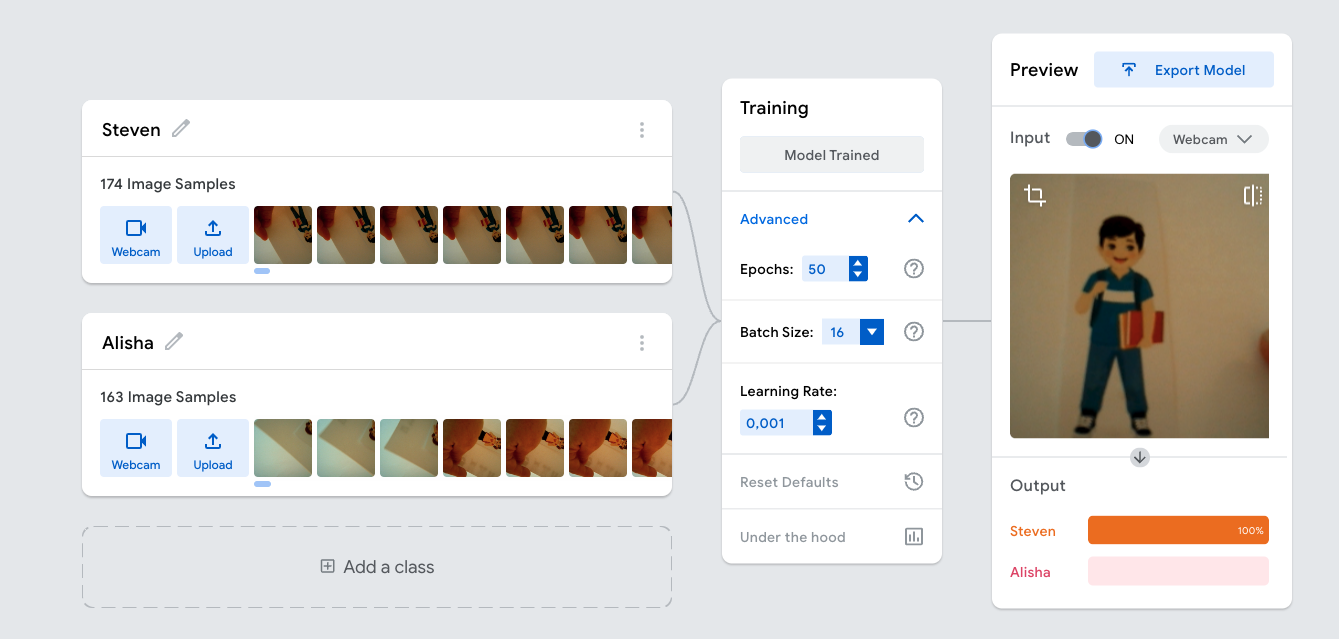Viewport: 1339px width, 639px height.
Task: Collapse the Advanced training section
Action: (915, 219)
